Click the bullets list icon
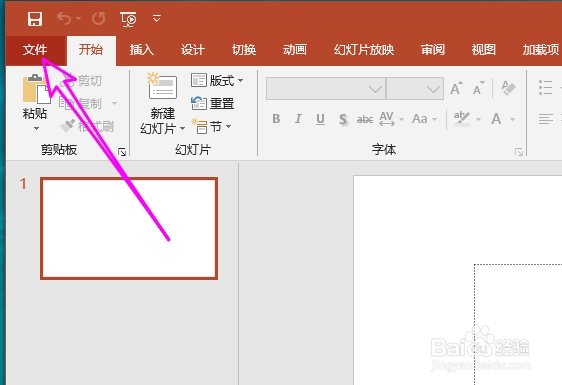562x385 pixels. (x=546, y=87)
